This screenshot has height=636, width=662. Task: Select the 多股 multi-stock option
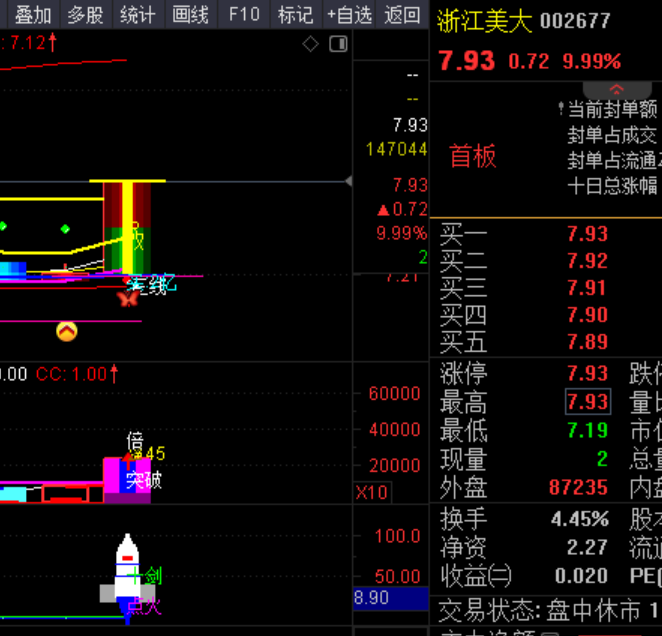click(x=86, y=15)
